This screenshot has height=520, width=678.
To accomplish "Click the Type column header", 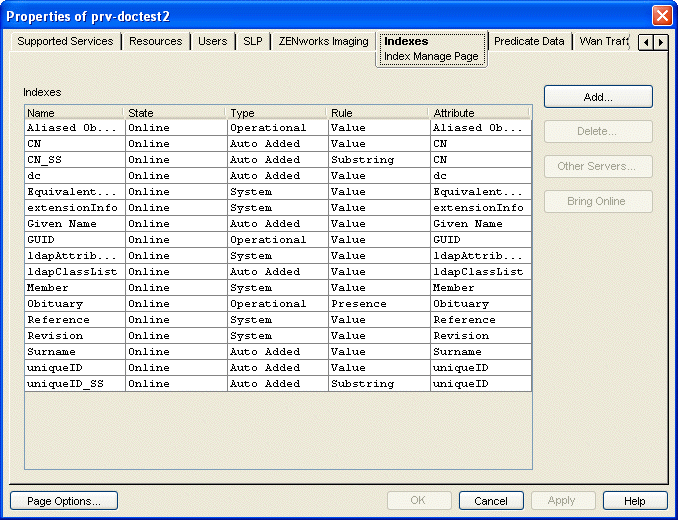I will 276,113.
